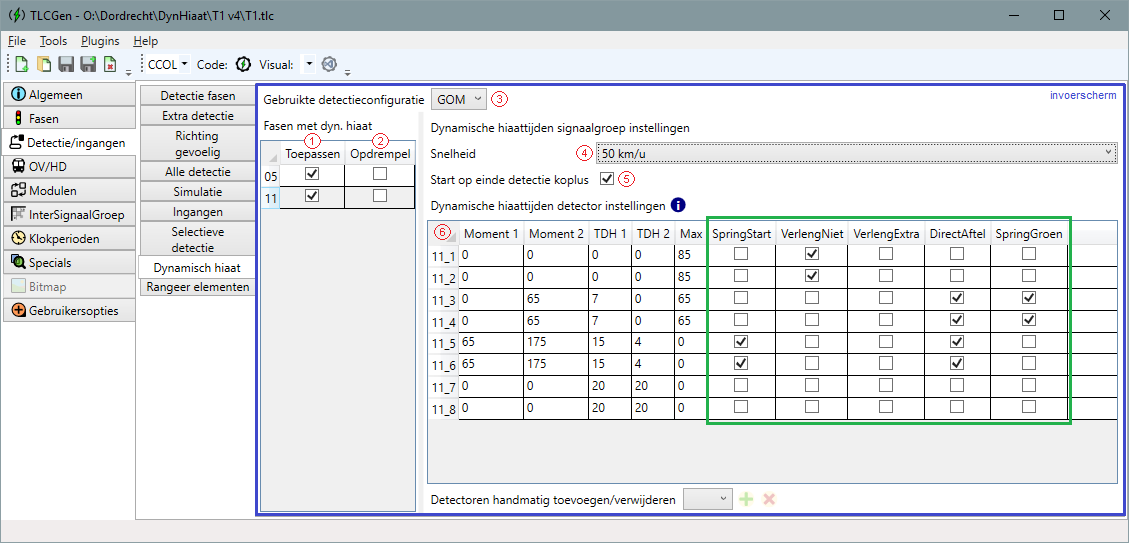Open the Rangeer elementen subtab
1129x543 pixels.
click(197, 287)
